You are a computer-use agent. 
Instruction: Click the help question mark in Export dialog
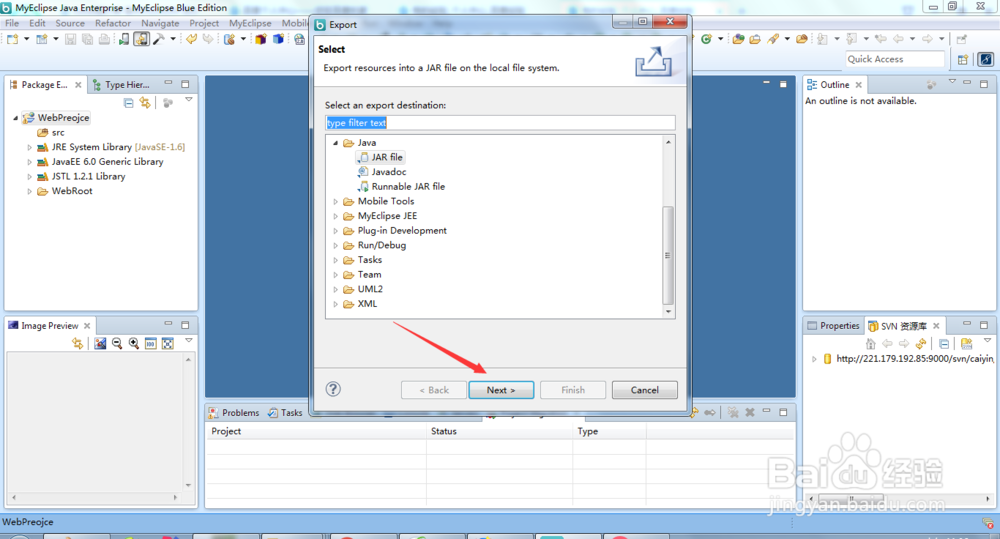coord(333,389)
